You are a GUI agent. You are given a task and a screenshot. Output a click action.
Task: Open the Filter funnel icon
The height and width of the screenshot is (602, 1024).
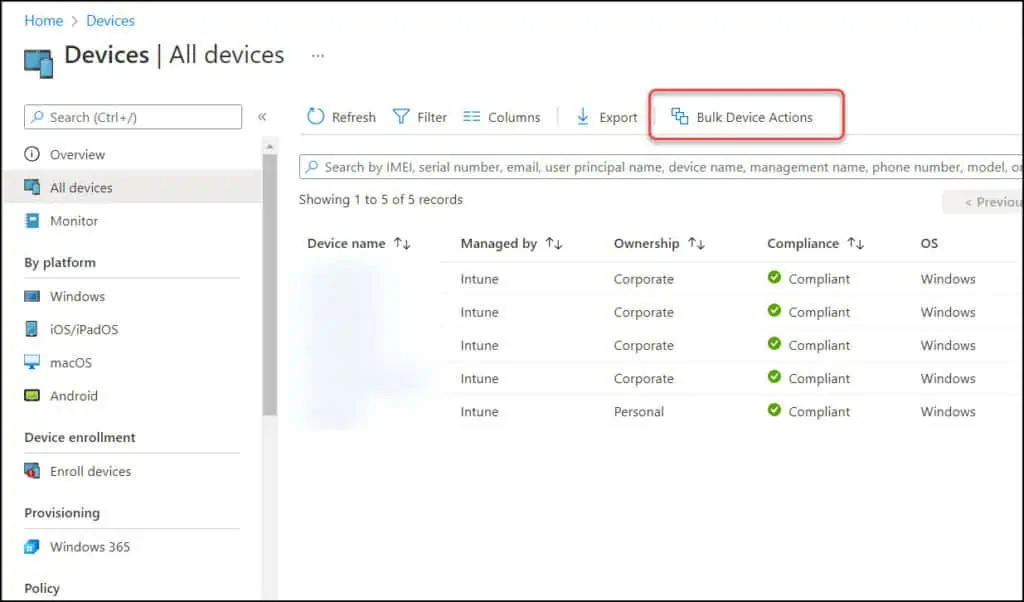click(401, 116)
